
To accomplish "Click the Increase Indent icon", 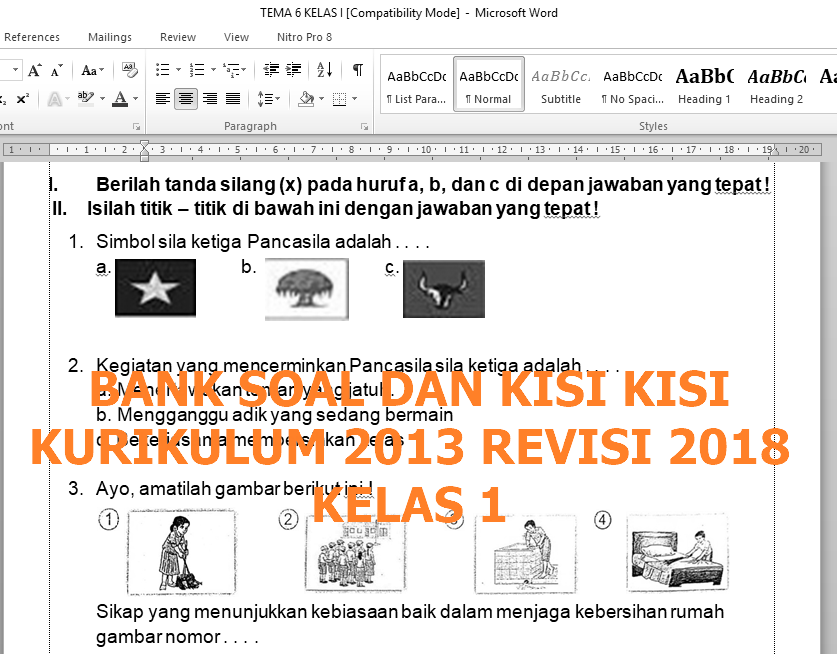I will 294,69.
